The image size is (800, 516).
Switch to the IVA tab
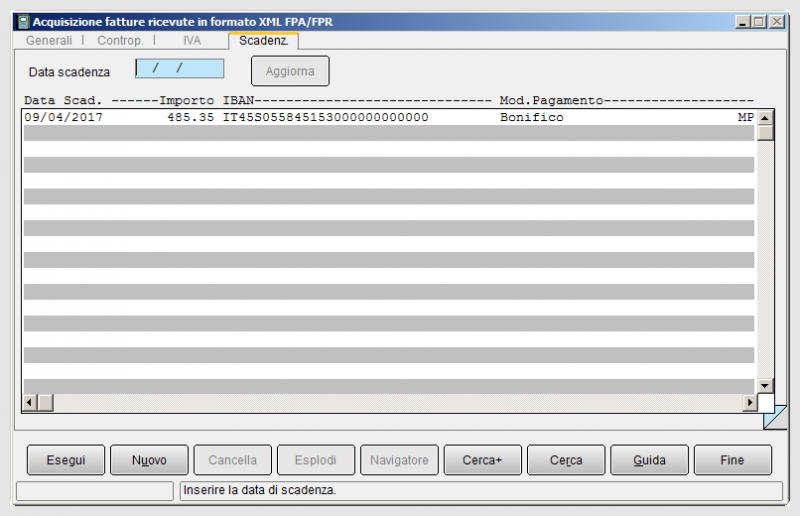pyautogui.click(x=192, y=40)
